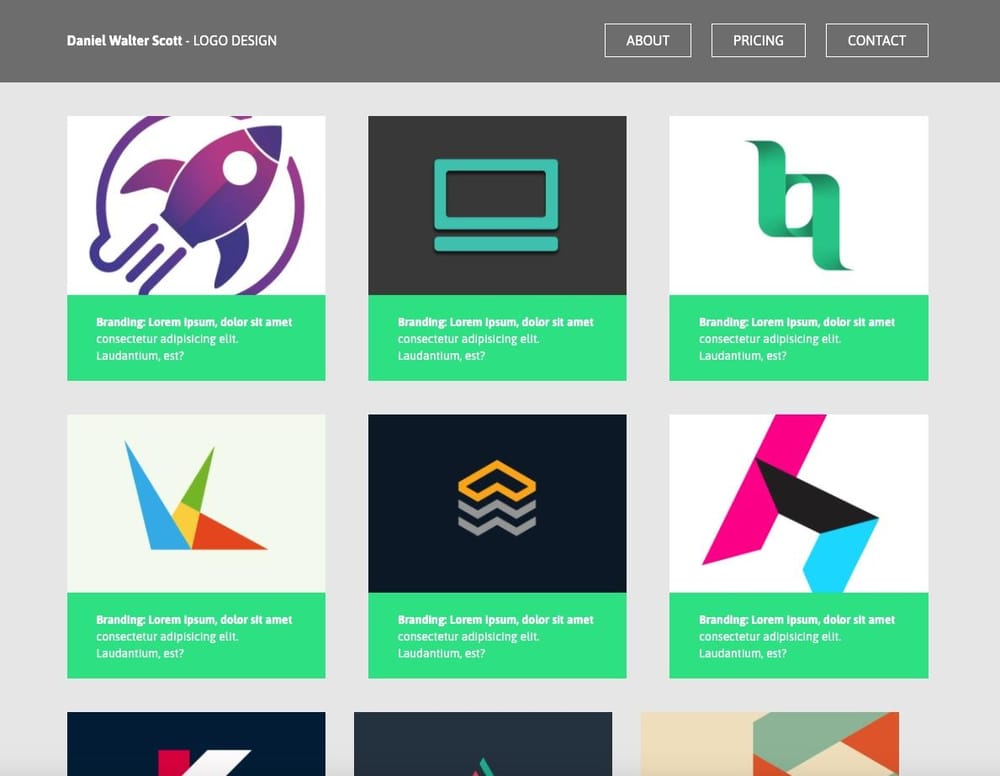View the colorful origami bird logo
This screenshot has width=1000, height=776.
click(195, 500)
